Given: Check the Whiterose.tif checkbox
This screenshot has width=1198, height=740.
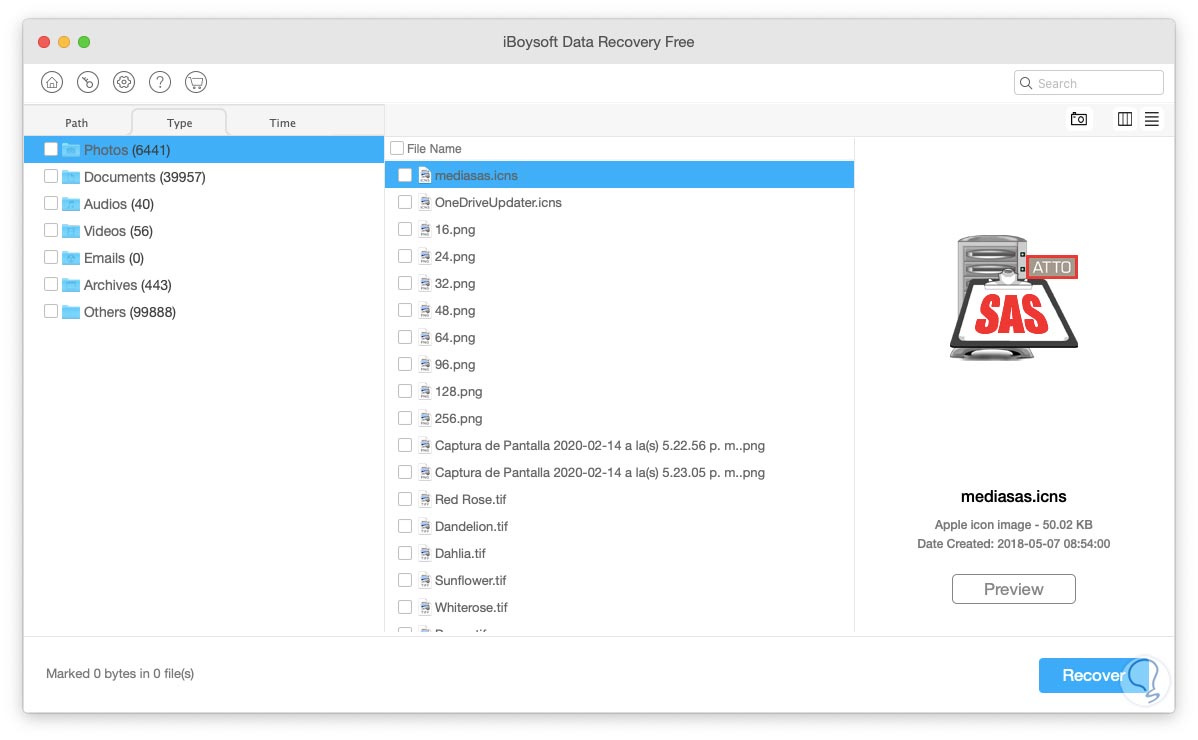Looking at the screenshot, I should (405, 607).
